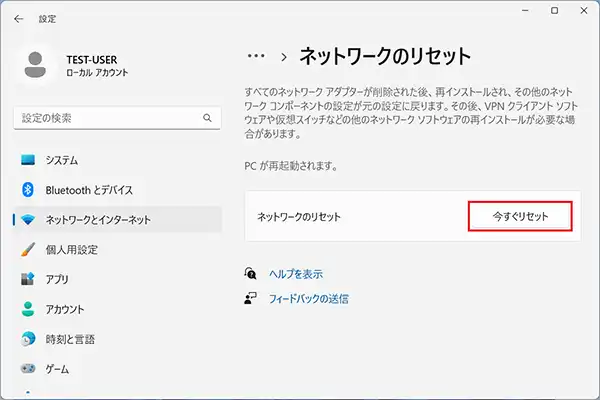Minimize the settings window

coord(525,11)
